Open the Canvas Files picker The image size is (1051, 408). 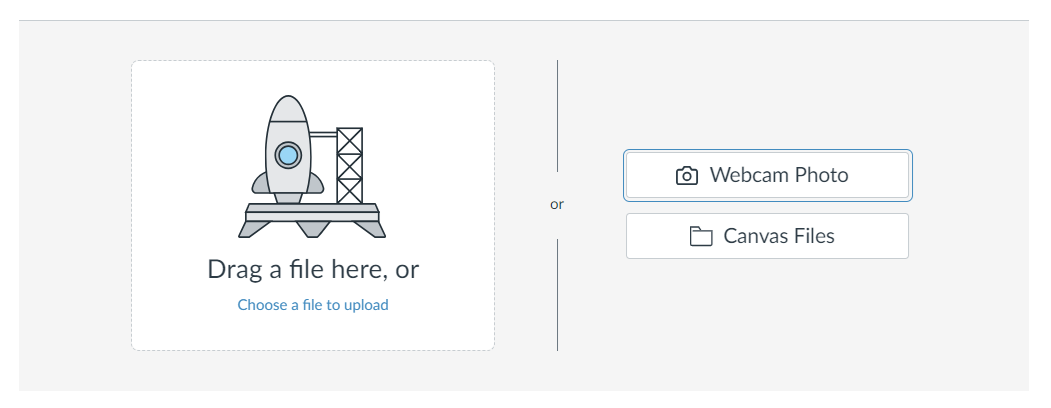pos(767,236)
